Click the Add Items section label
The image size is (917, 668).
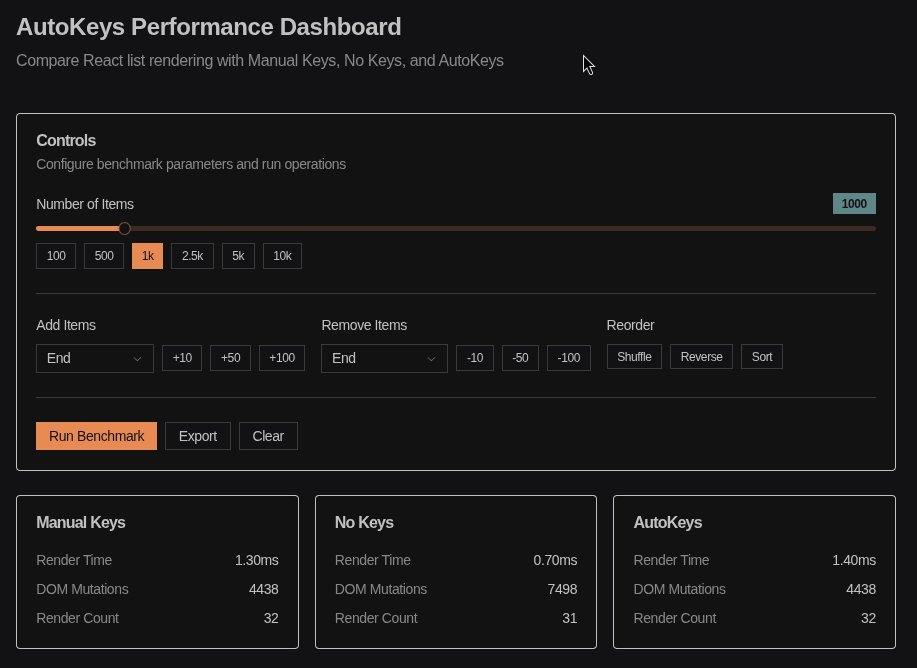[x=66, y=325]
